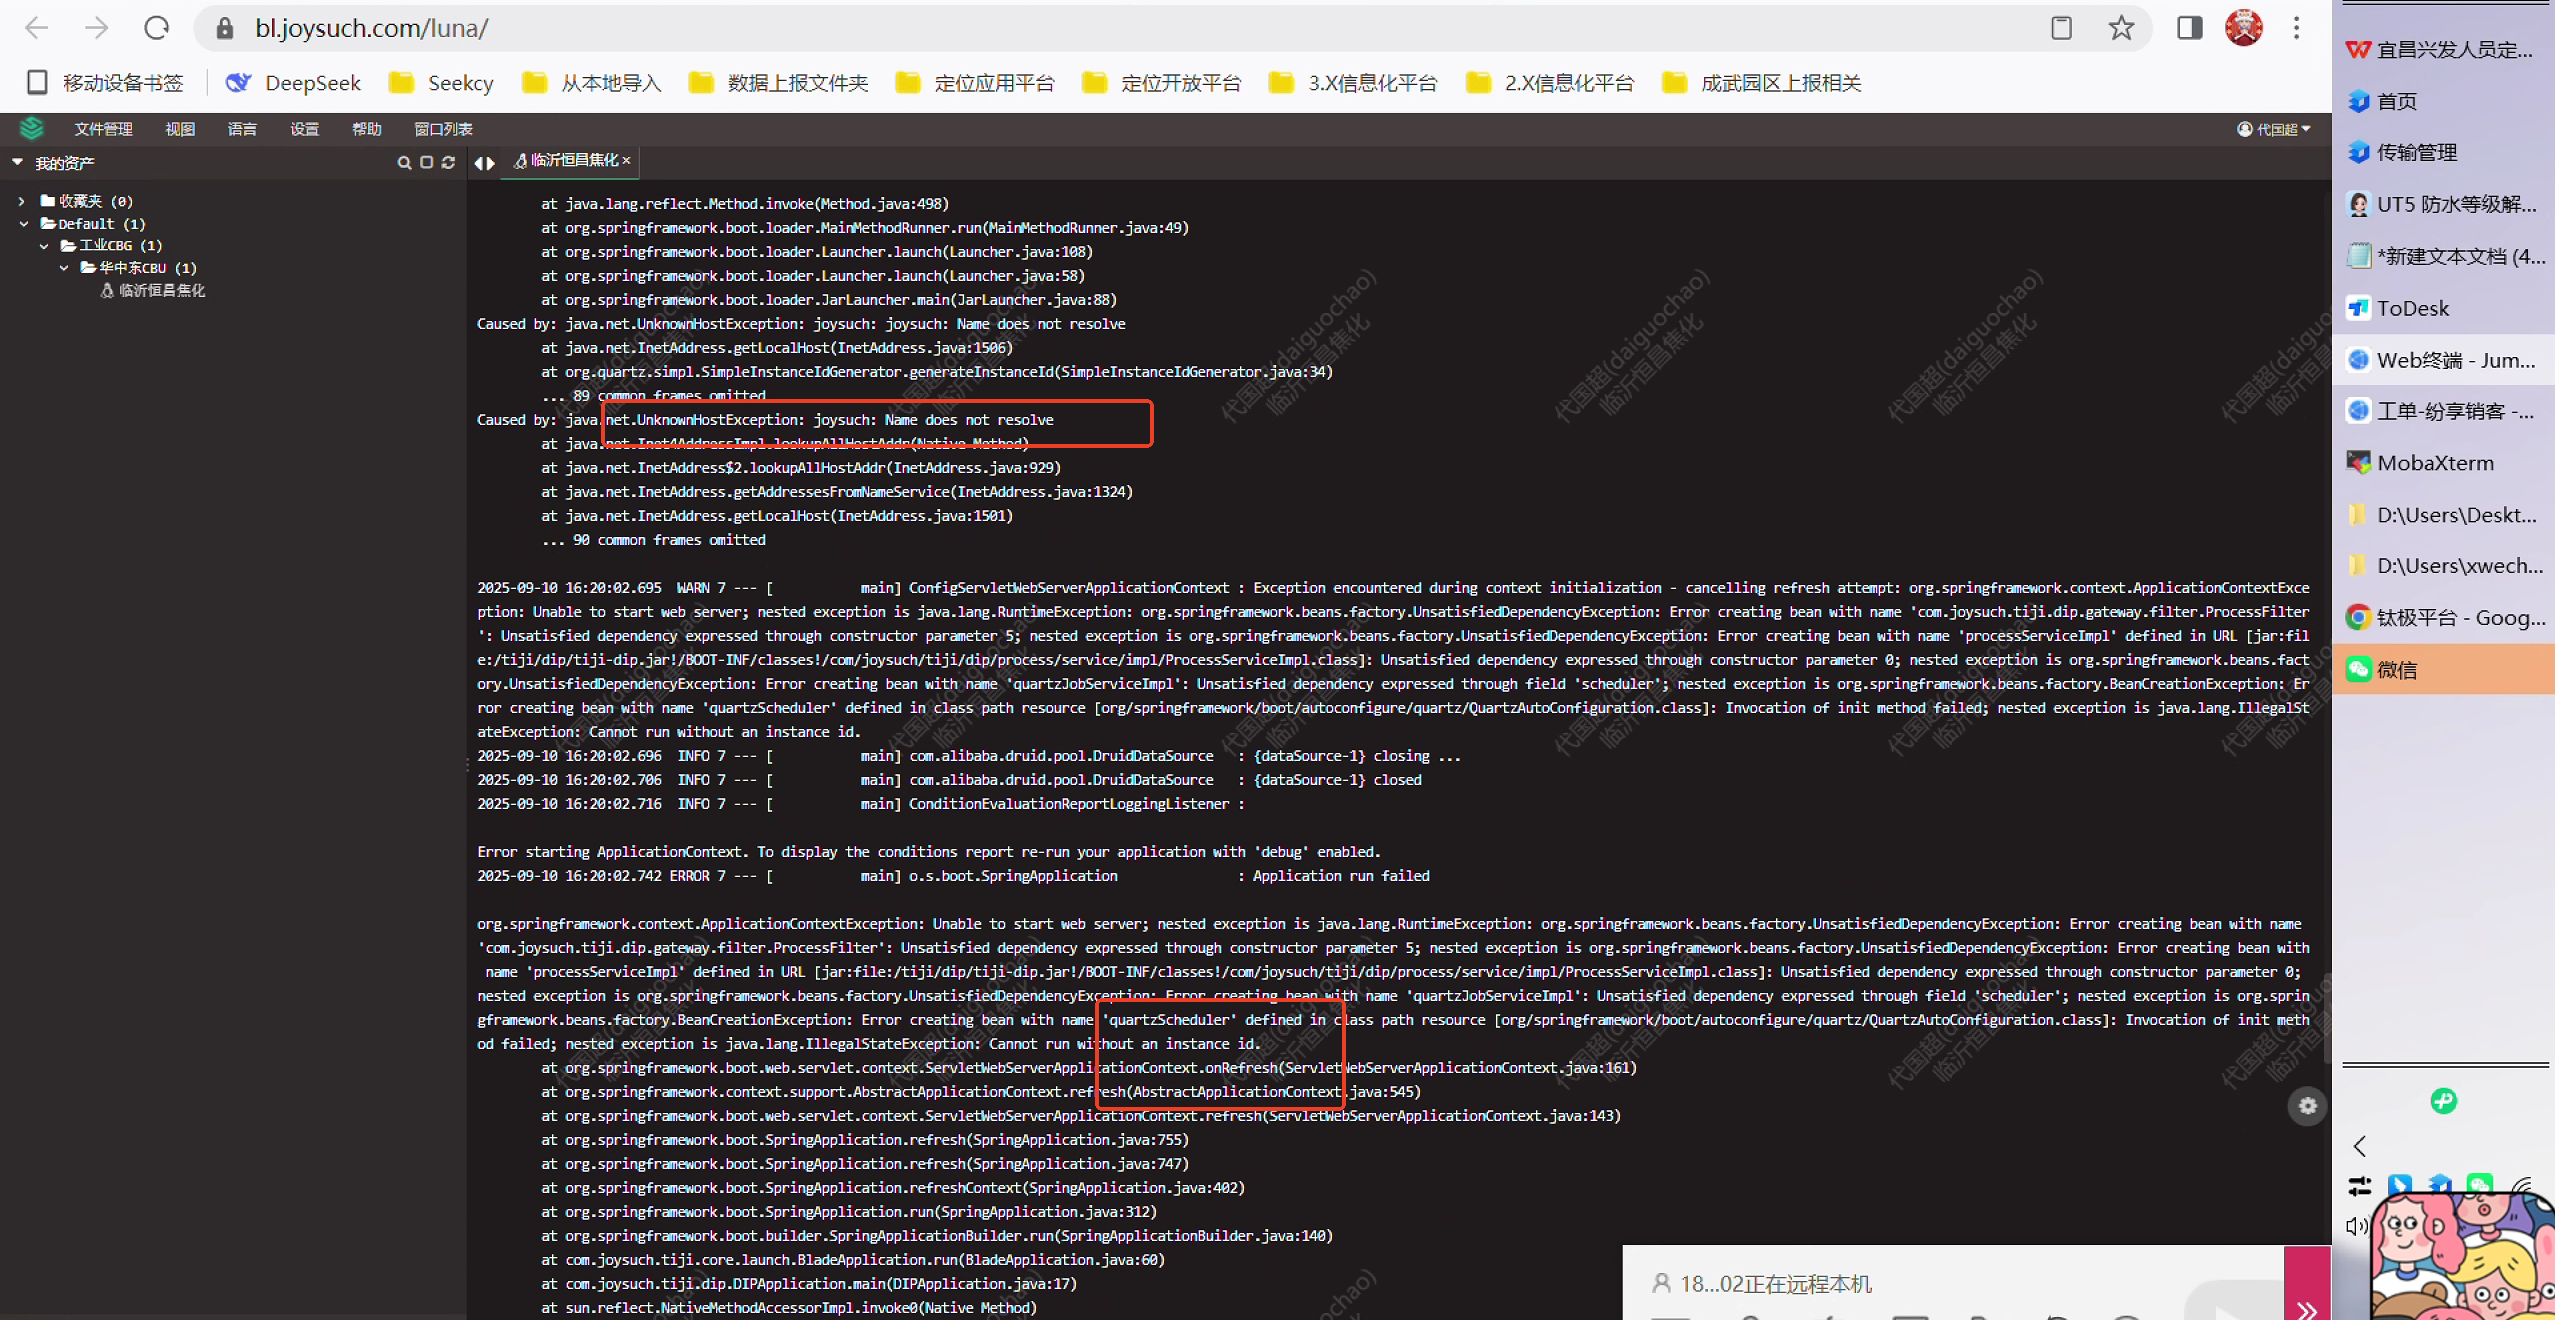The height and width of the screenshot is (1320, 2555).
Task: Switch to the 工单-纷享销客 Chrome window
Action: pos(2444,411)
